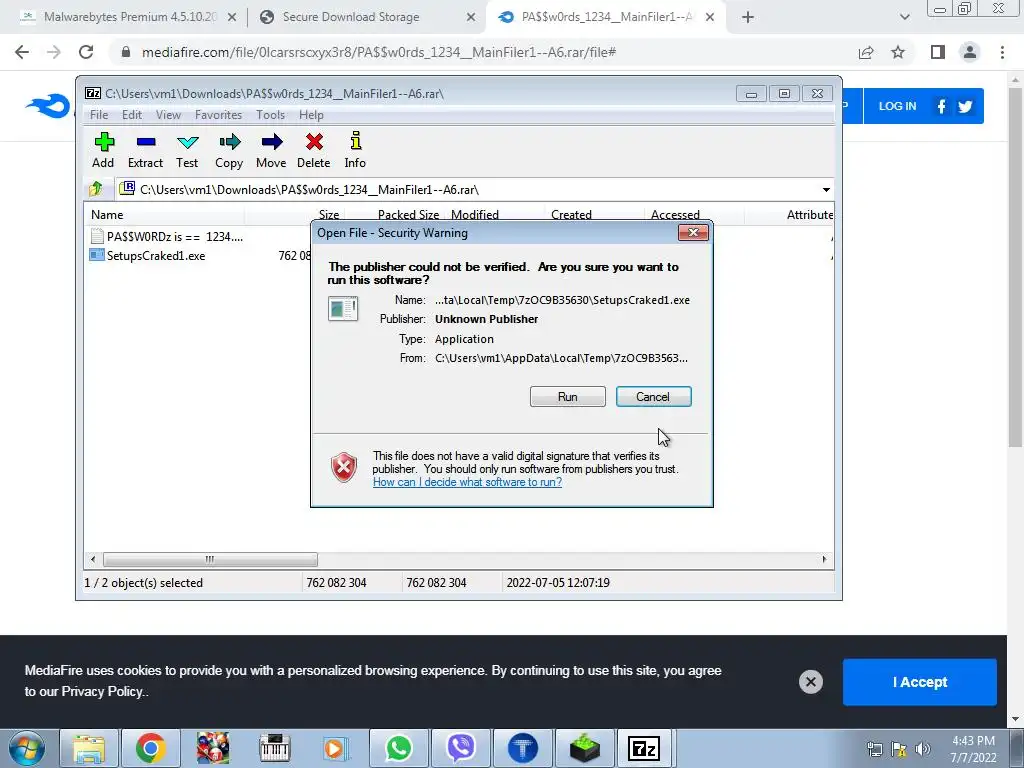Open the Chrome profile avatar

coord(970,52)
